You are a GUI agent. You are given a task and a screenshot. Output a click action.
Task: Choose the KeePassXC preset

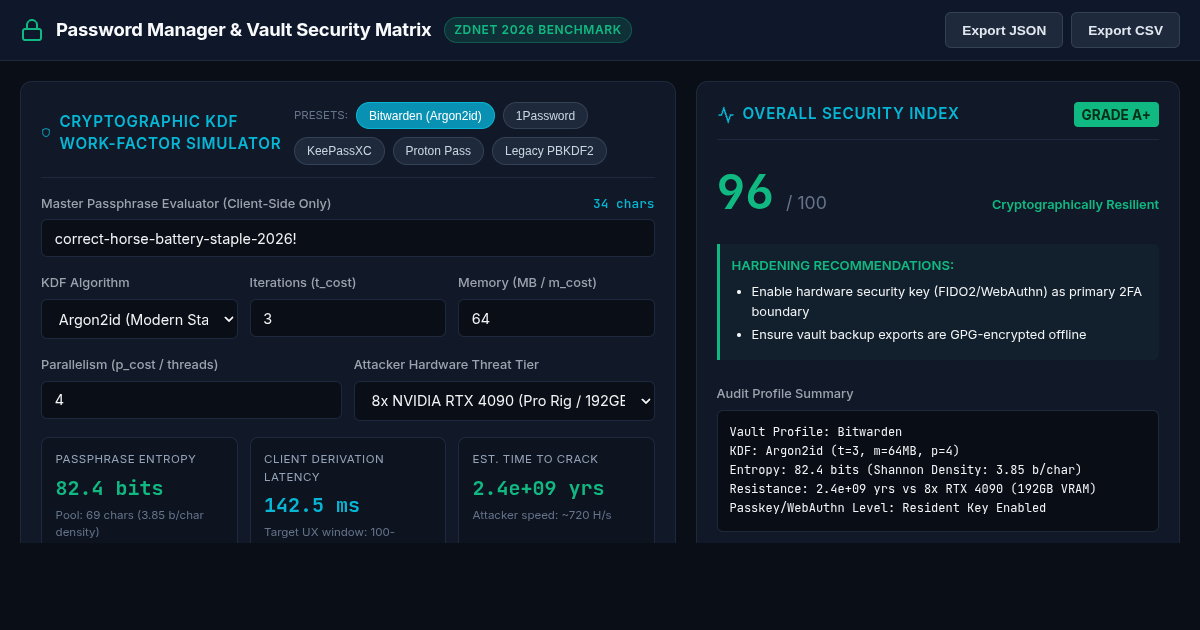[x=339, y=151]
